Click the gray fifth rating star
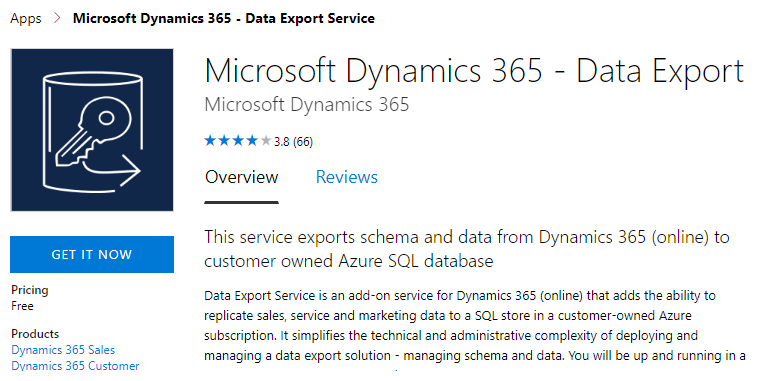This screenshot has height=381, width=760. pos(266,141)
